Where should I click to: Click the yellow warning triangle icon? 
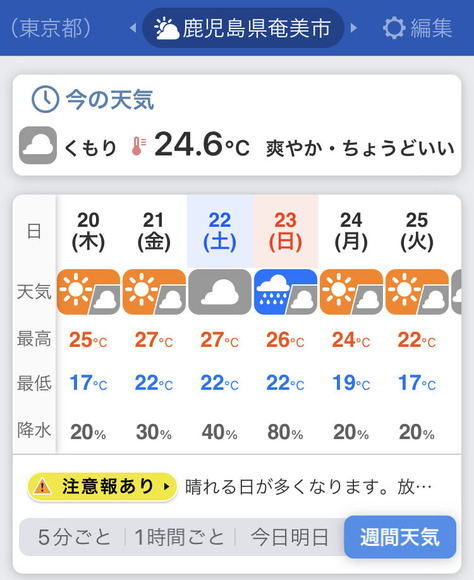pos(43,486)
